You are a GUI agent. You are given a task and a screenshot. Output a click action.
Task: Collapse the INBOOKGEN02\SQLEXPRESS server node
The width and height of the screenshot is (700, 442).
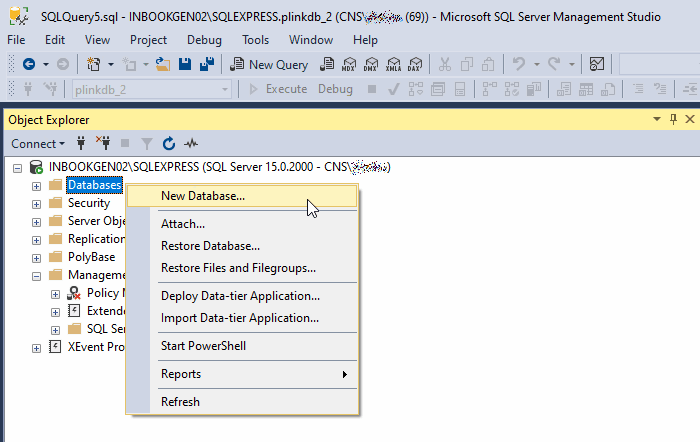17,168
